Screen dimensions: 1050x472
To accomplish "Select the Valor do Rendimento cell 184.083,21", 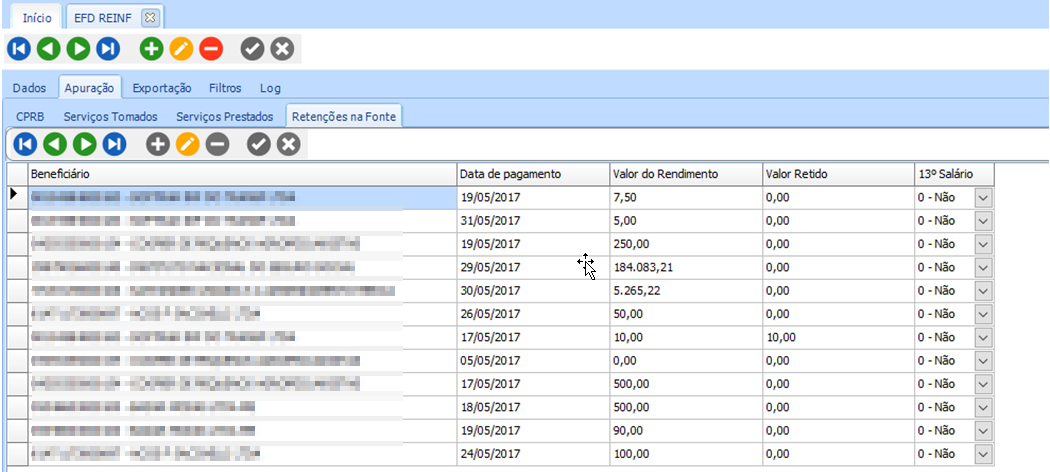I will (x=686, y=268).
